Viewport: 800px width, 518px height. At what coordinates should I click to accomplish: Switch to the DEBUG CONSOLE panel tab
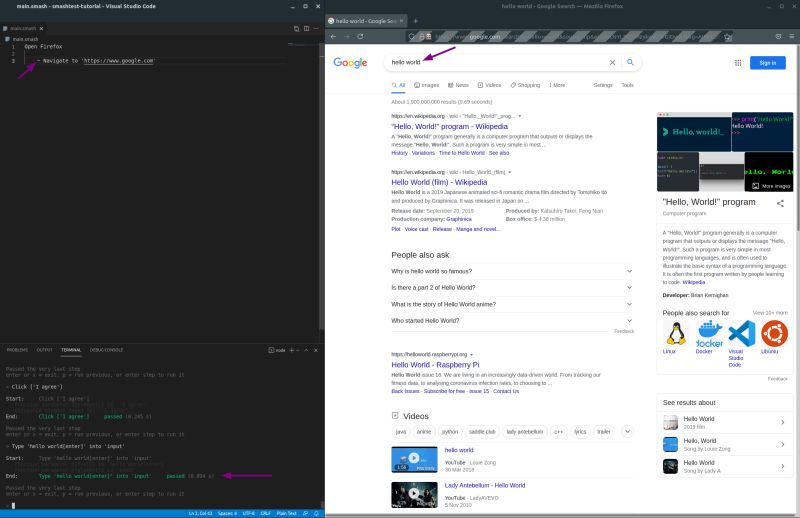pyautogui.click(x=106, y=350)
